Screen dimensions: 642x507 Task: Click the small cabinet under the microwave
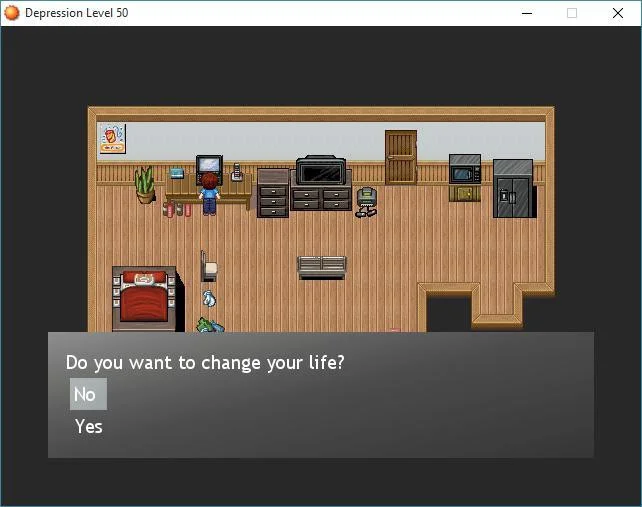(x=465, y=192)
